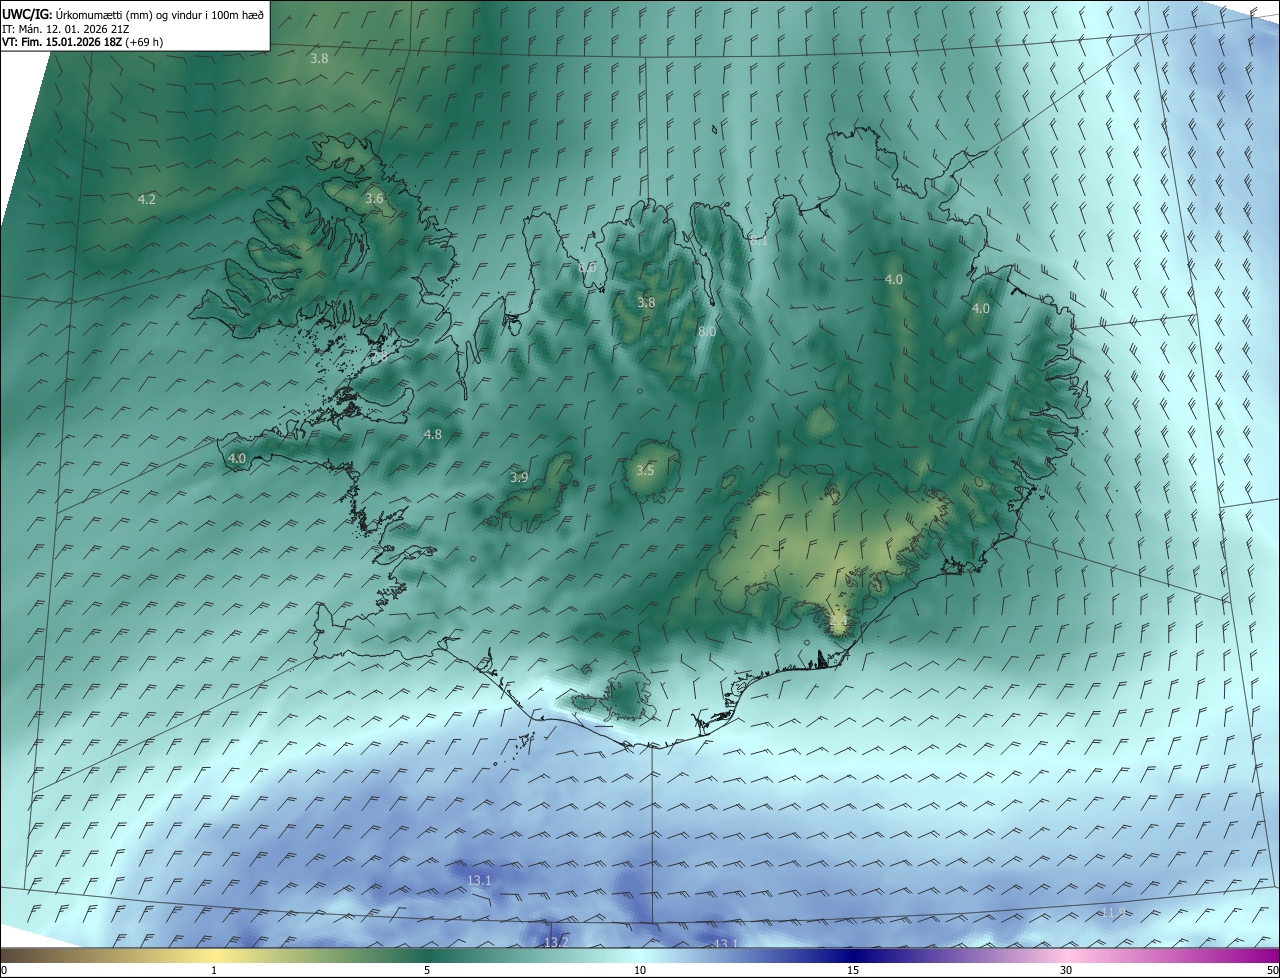Select the color scale tick label 5
This screenshot has width=1280, height=978.
pos(427,971)
